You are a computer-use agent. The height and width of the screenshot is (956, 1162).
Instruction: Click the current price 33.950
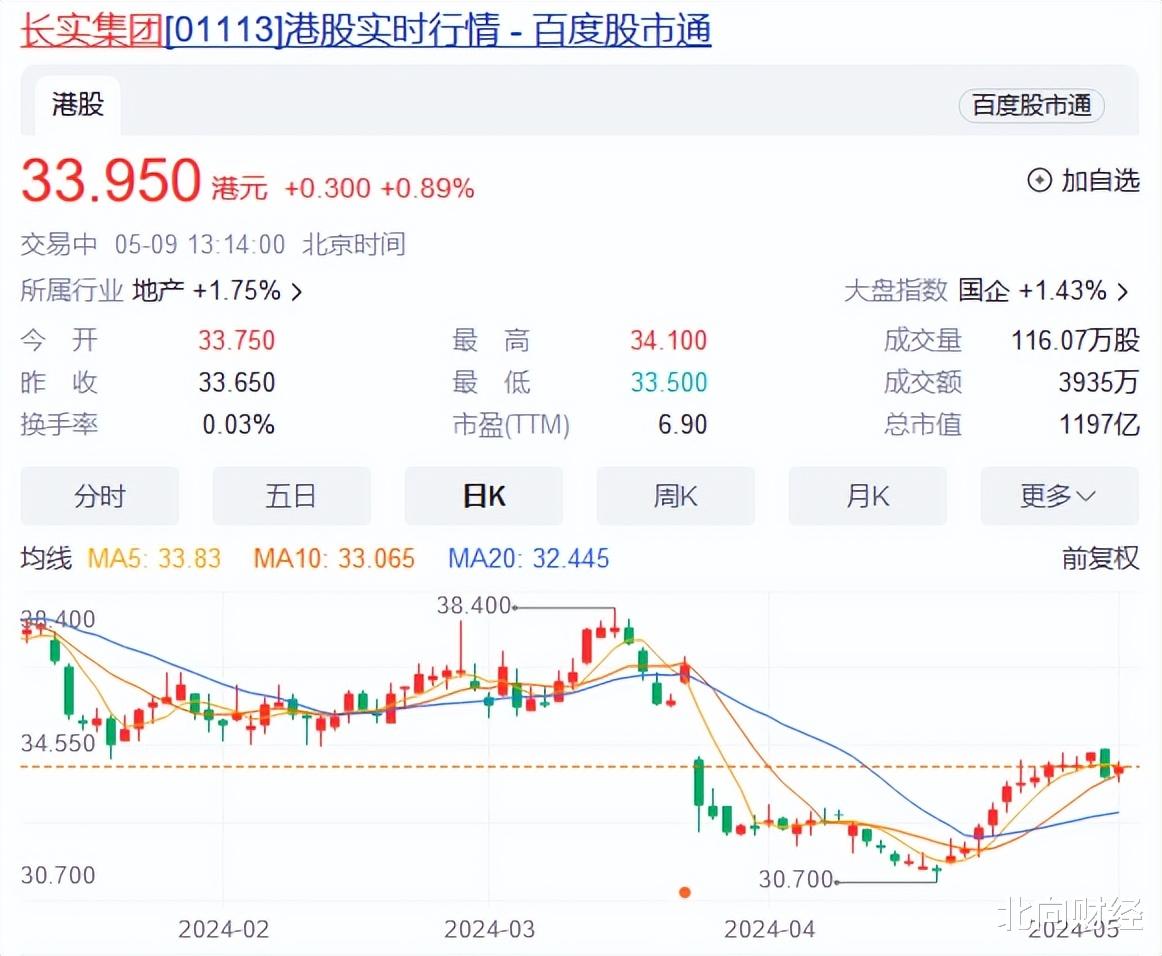pos(111,180)
